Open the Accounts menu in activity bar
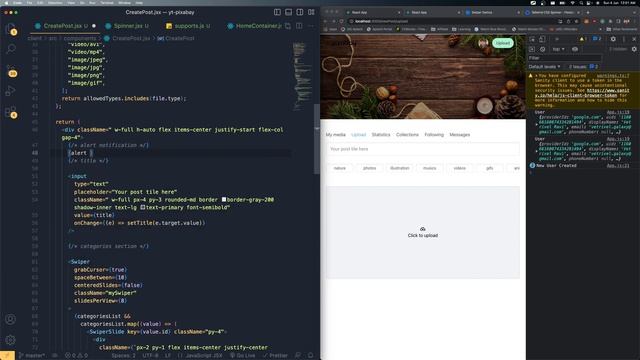The image size is (640, 360). point(11,319)
